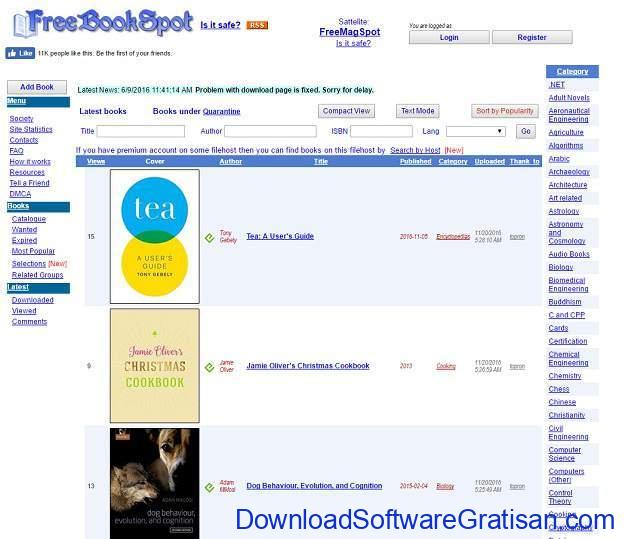Open DMCA menu item
This screenshot has height=539, width=625.
coord(20,194)
